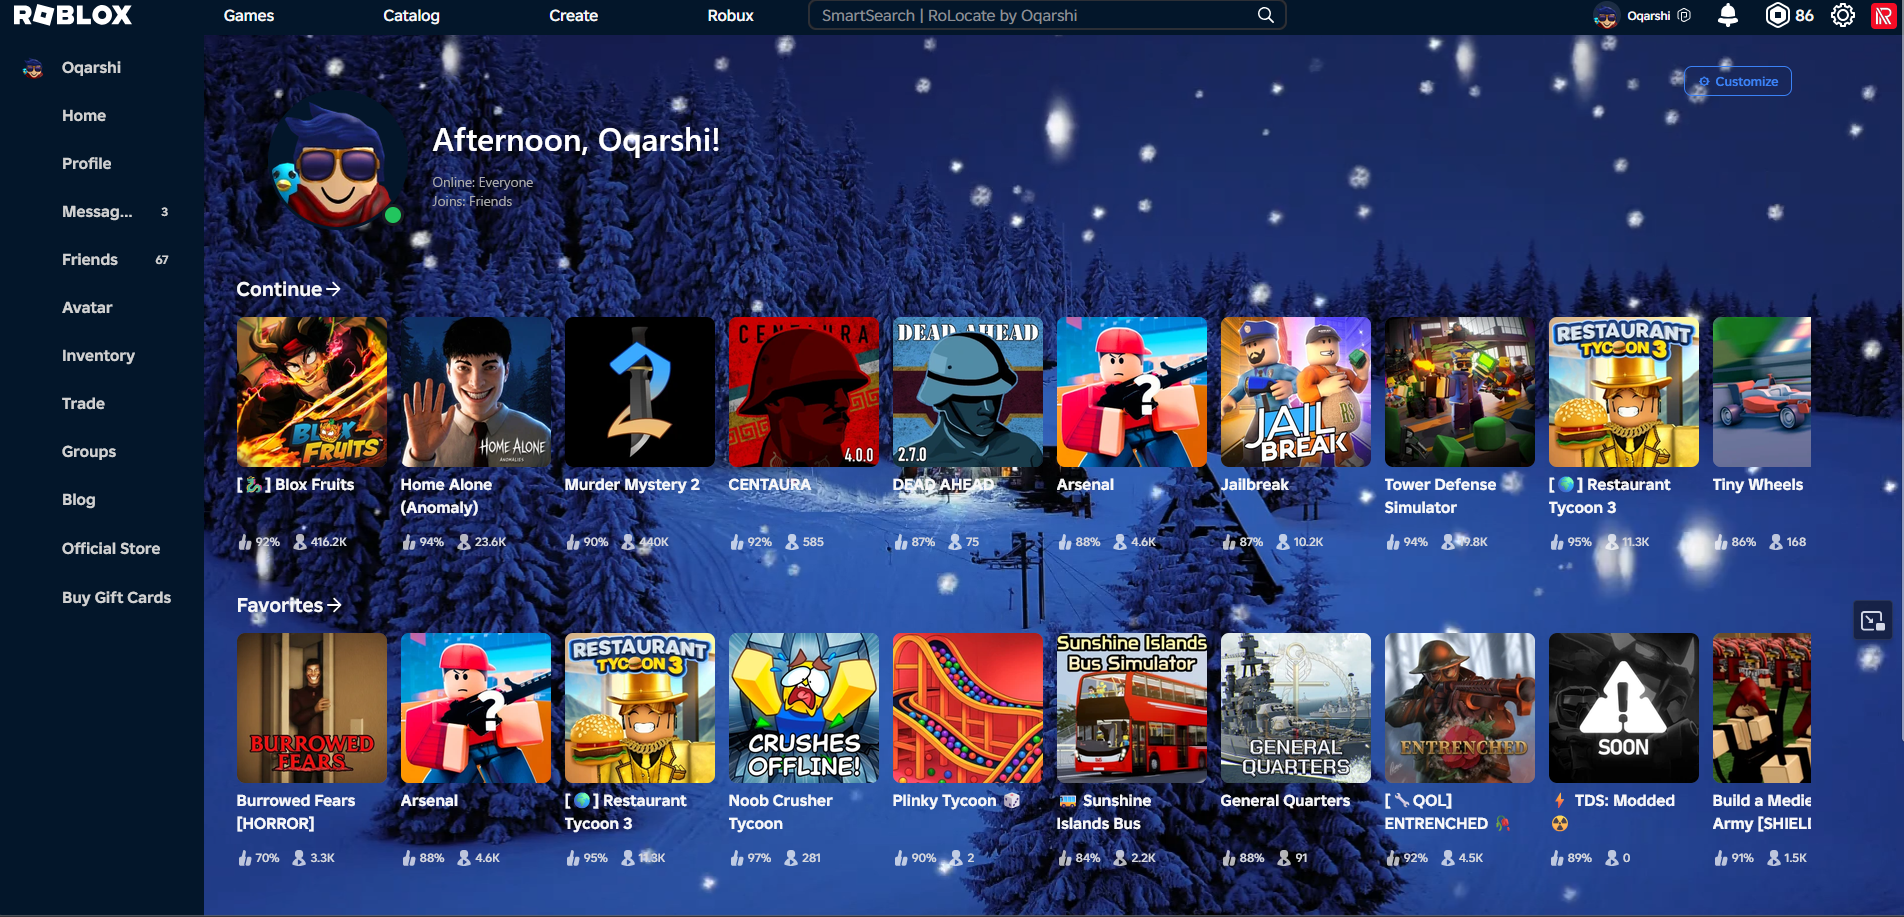
Task: Open the Catalog menu
Action: pos(411,15)
